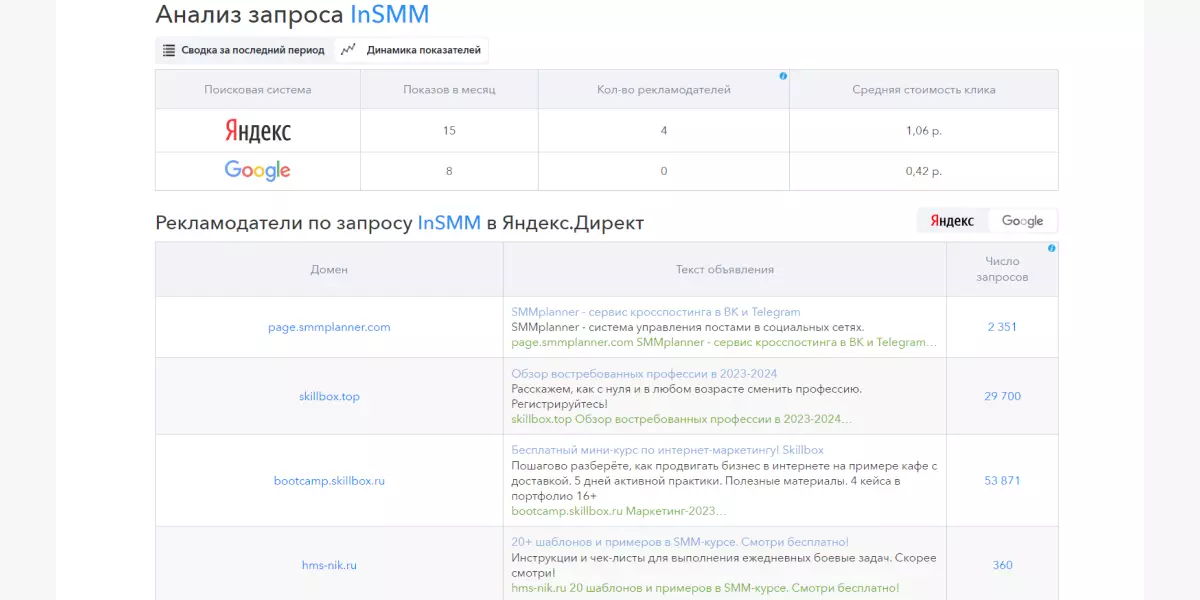The width and height of the screenshot is (1200, 600).
Task: Click info icon above Число запросов column
Action: [1051, 248]
